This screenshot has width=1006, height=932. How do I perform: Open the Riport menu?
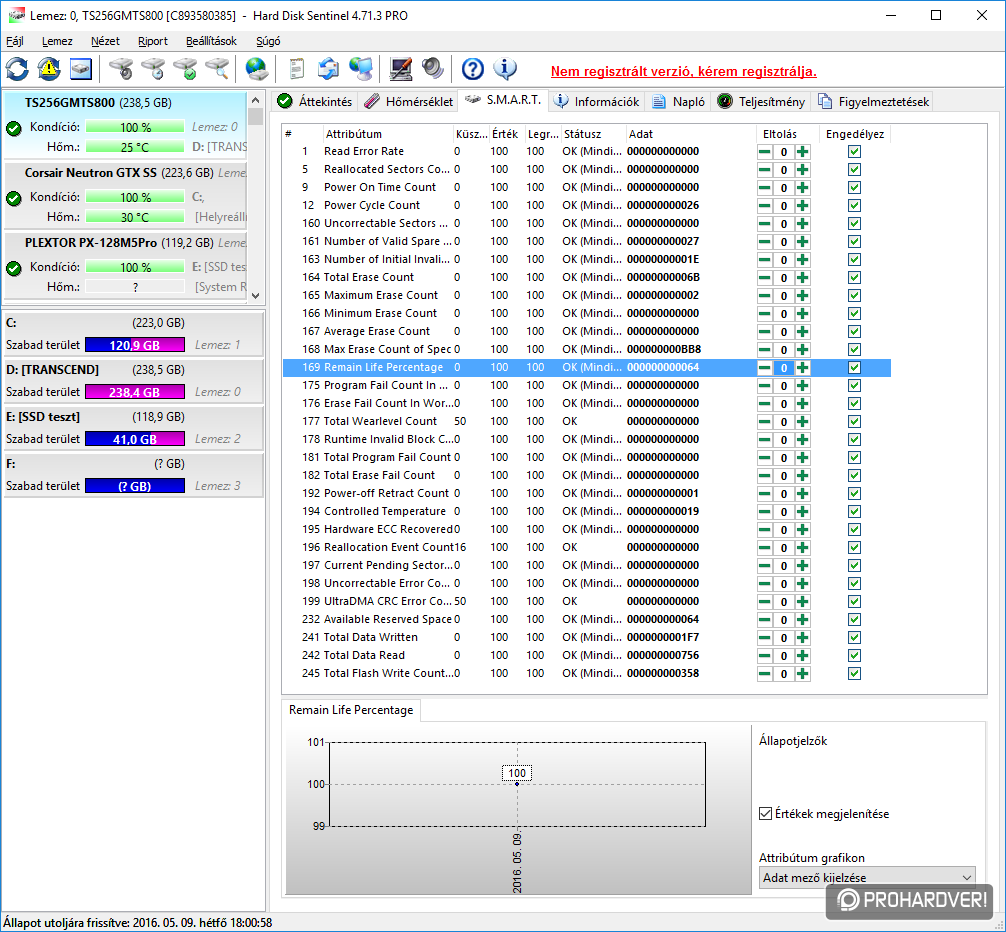click(153, 41)
